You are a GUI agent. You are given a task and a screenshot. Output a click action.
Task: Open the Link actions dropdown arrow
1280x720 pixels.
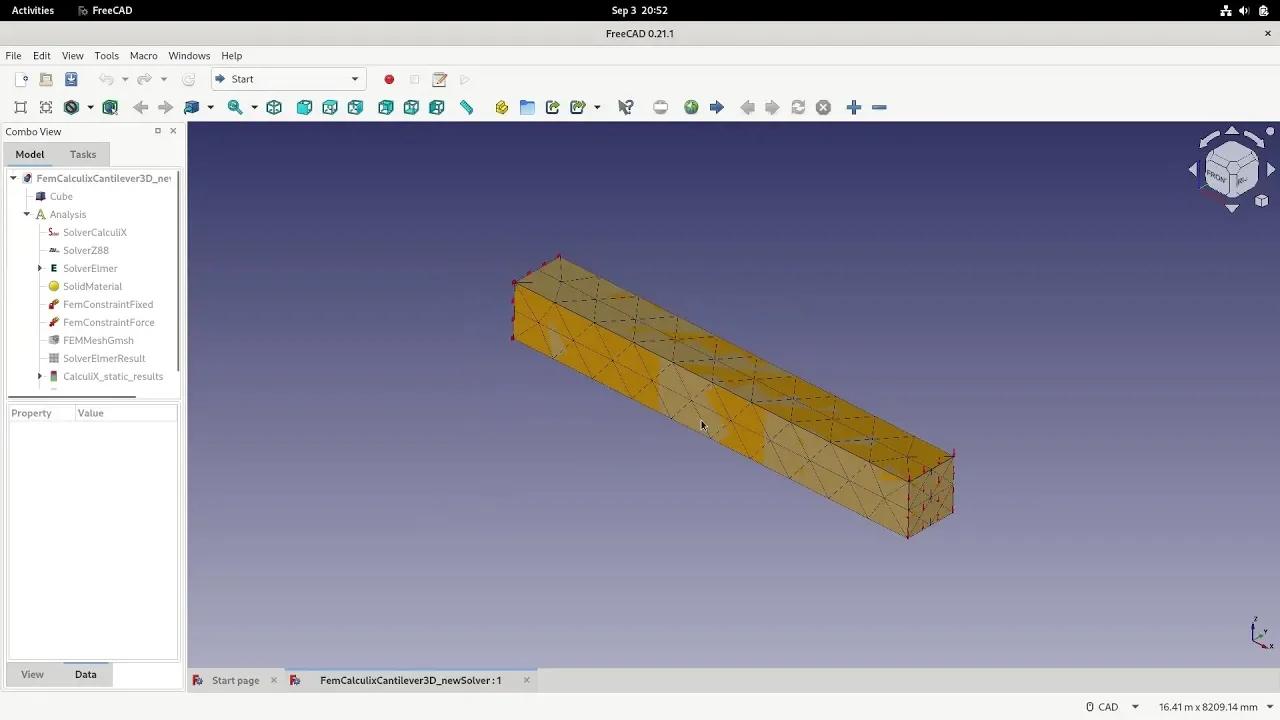pyautogui.click(x=597, y=107)
